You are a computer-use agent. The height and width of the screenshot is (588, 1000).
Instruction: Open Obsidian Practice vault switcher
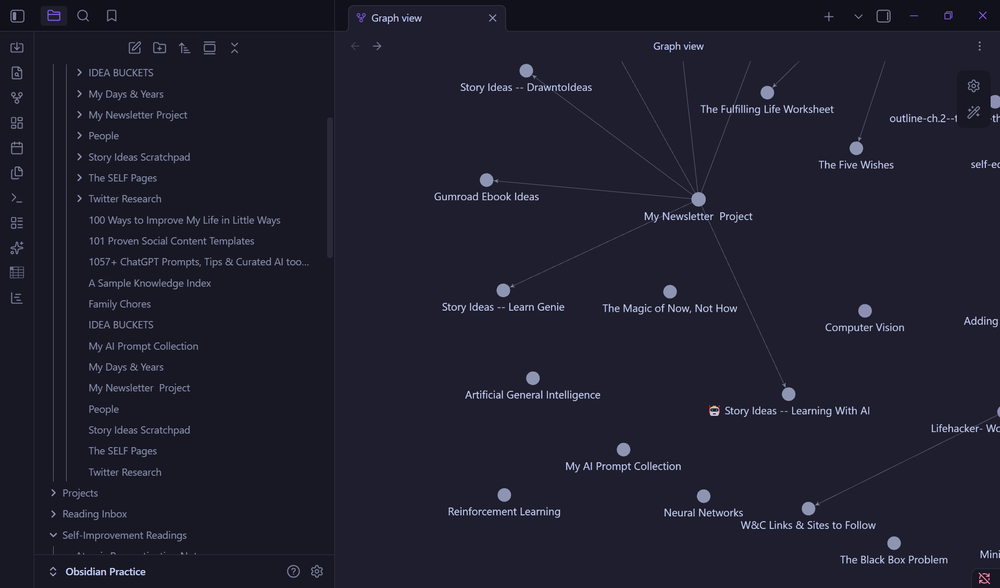click(97, 571)
